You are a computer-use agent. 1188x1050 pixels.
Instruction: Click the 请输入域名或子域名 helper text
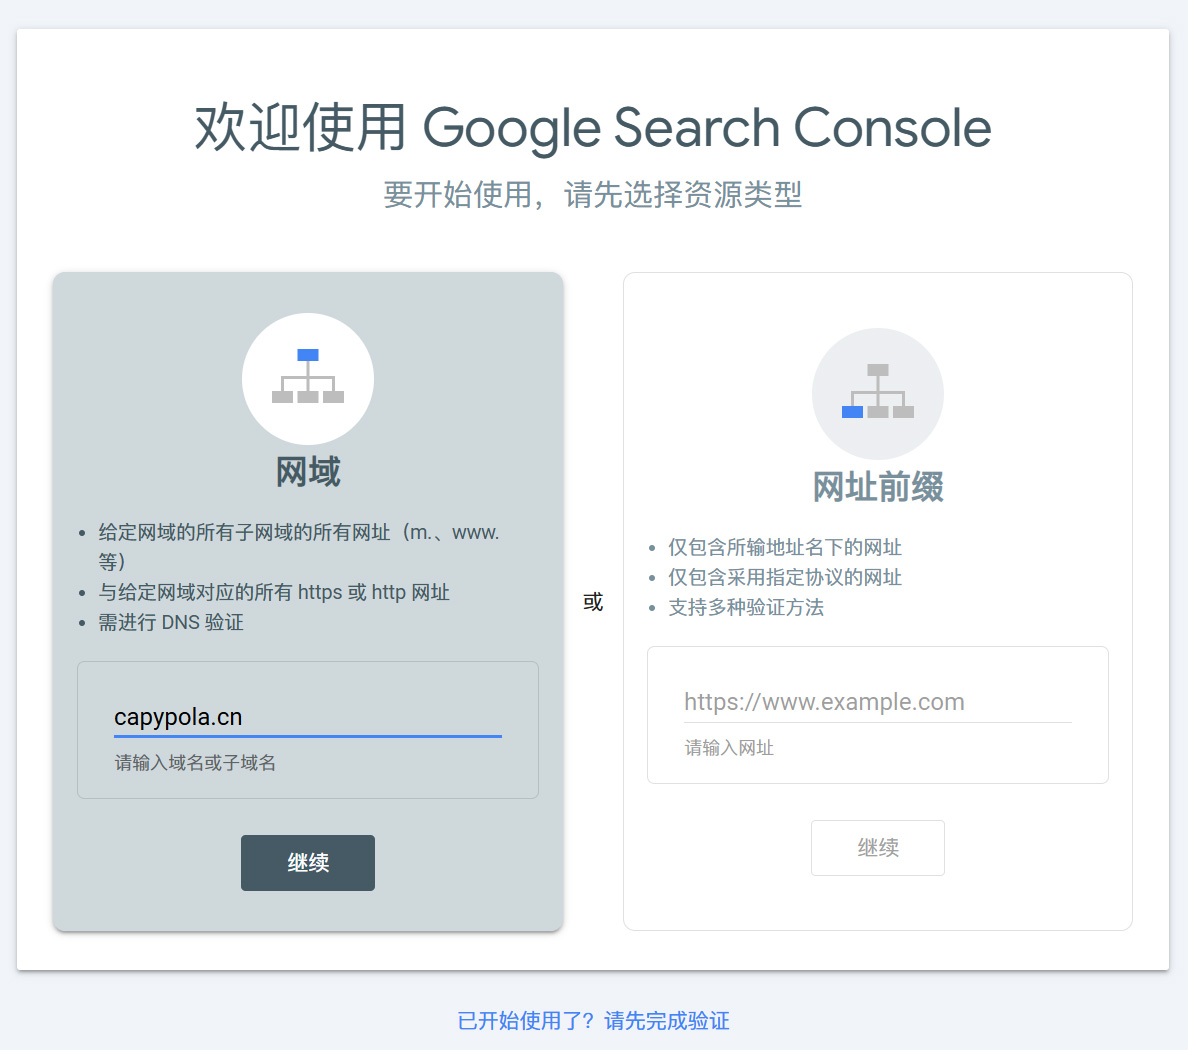point(196,763)
